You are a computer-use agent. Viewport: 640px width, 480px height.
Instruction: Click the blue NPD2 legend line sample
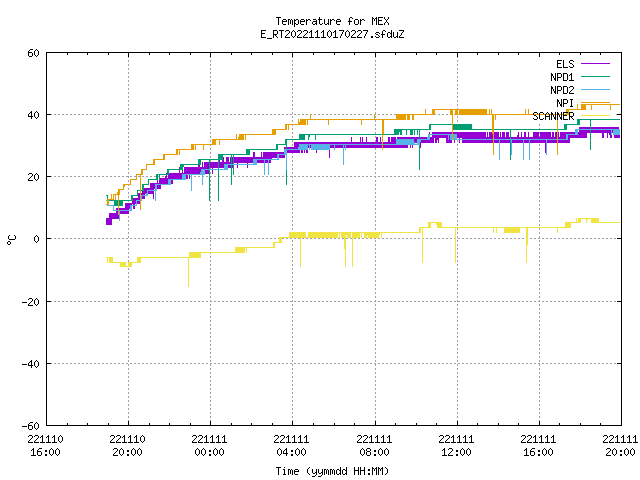tap(595, 89)
